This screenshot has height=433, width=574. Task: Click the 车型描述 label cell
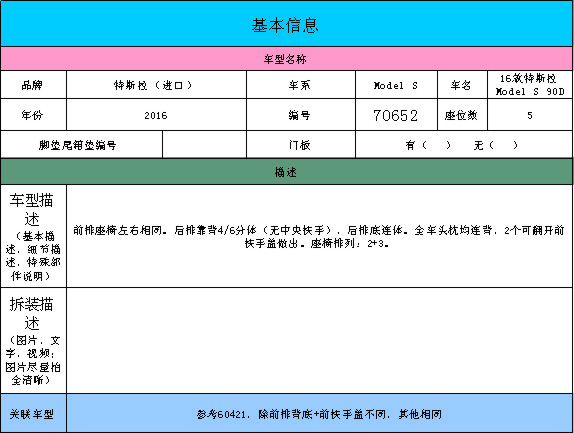tap(33, 236)
